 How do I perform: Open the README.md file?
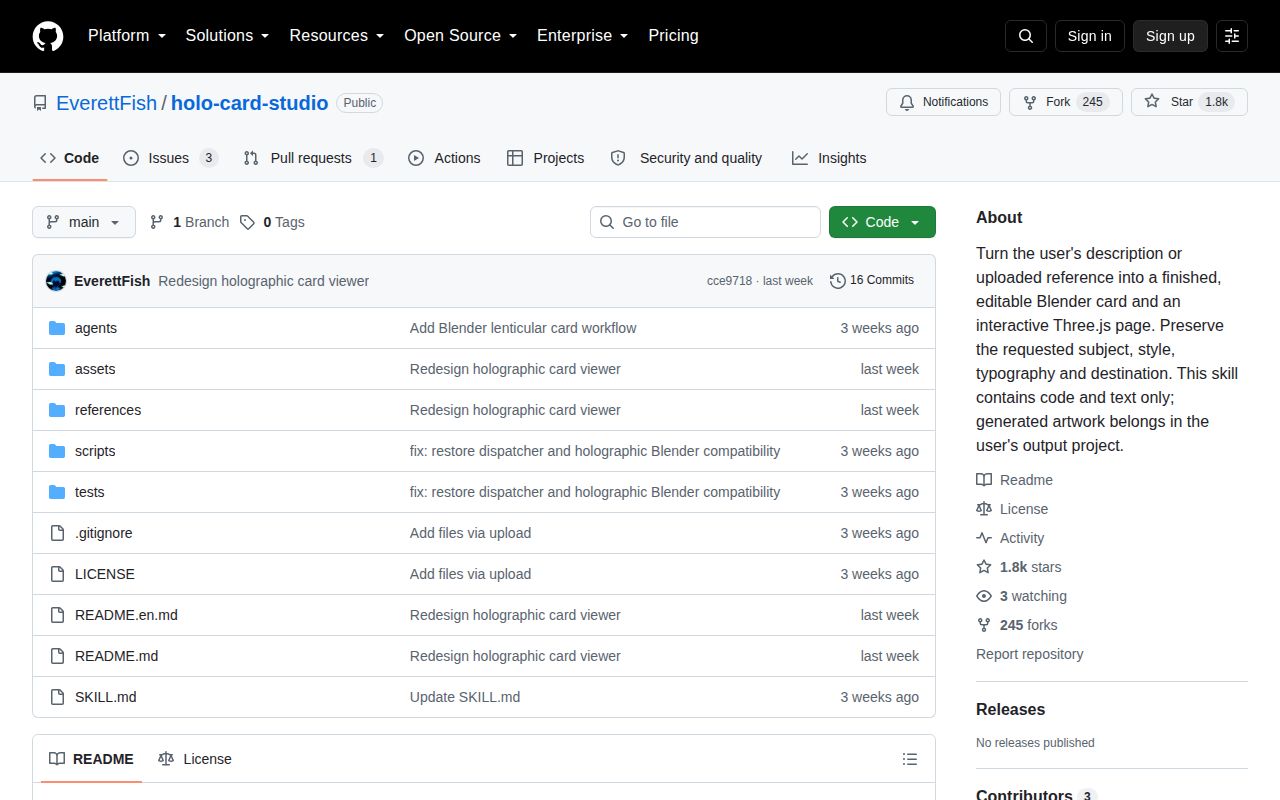click(116, 656)
